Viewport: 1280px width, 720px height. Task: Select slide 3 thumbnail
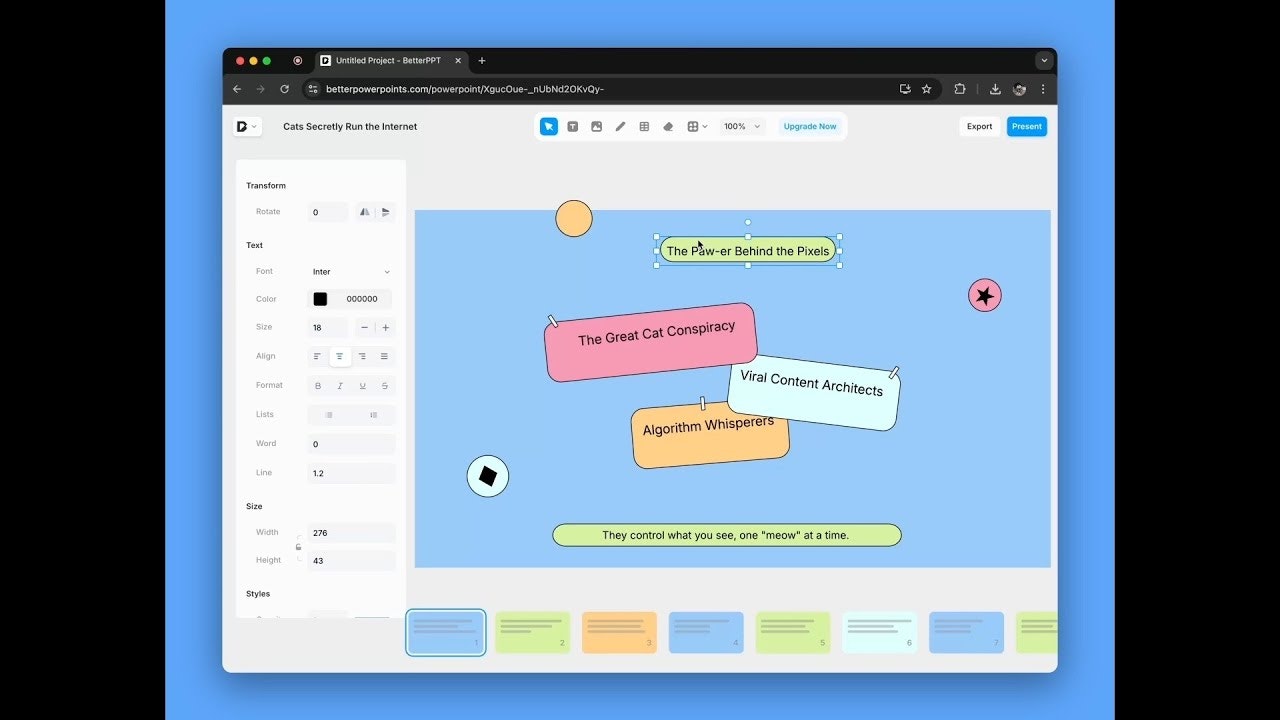click(x=619, y=633)
